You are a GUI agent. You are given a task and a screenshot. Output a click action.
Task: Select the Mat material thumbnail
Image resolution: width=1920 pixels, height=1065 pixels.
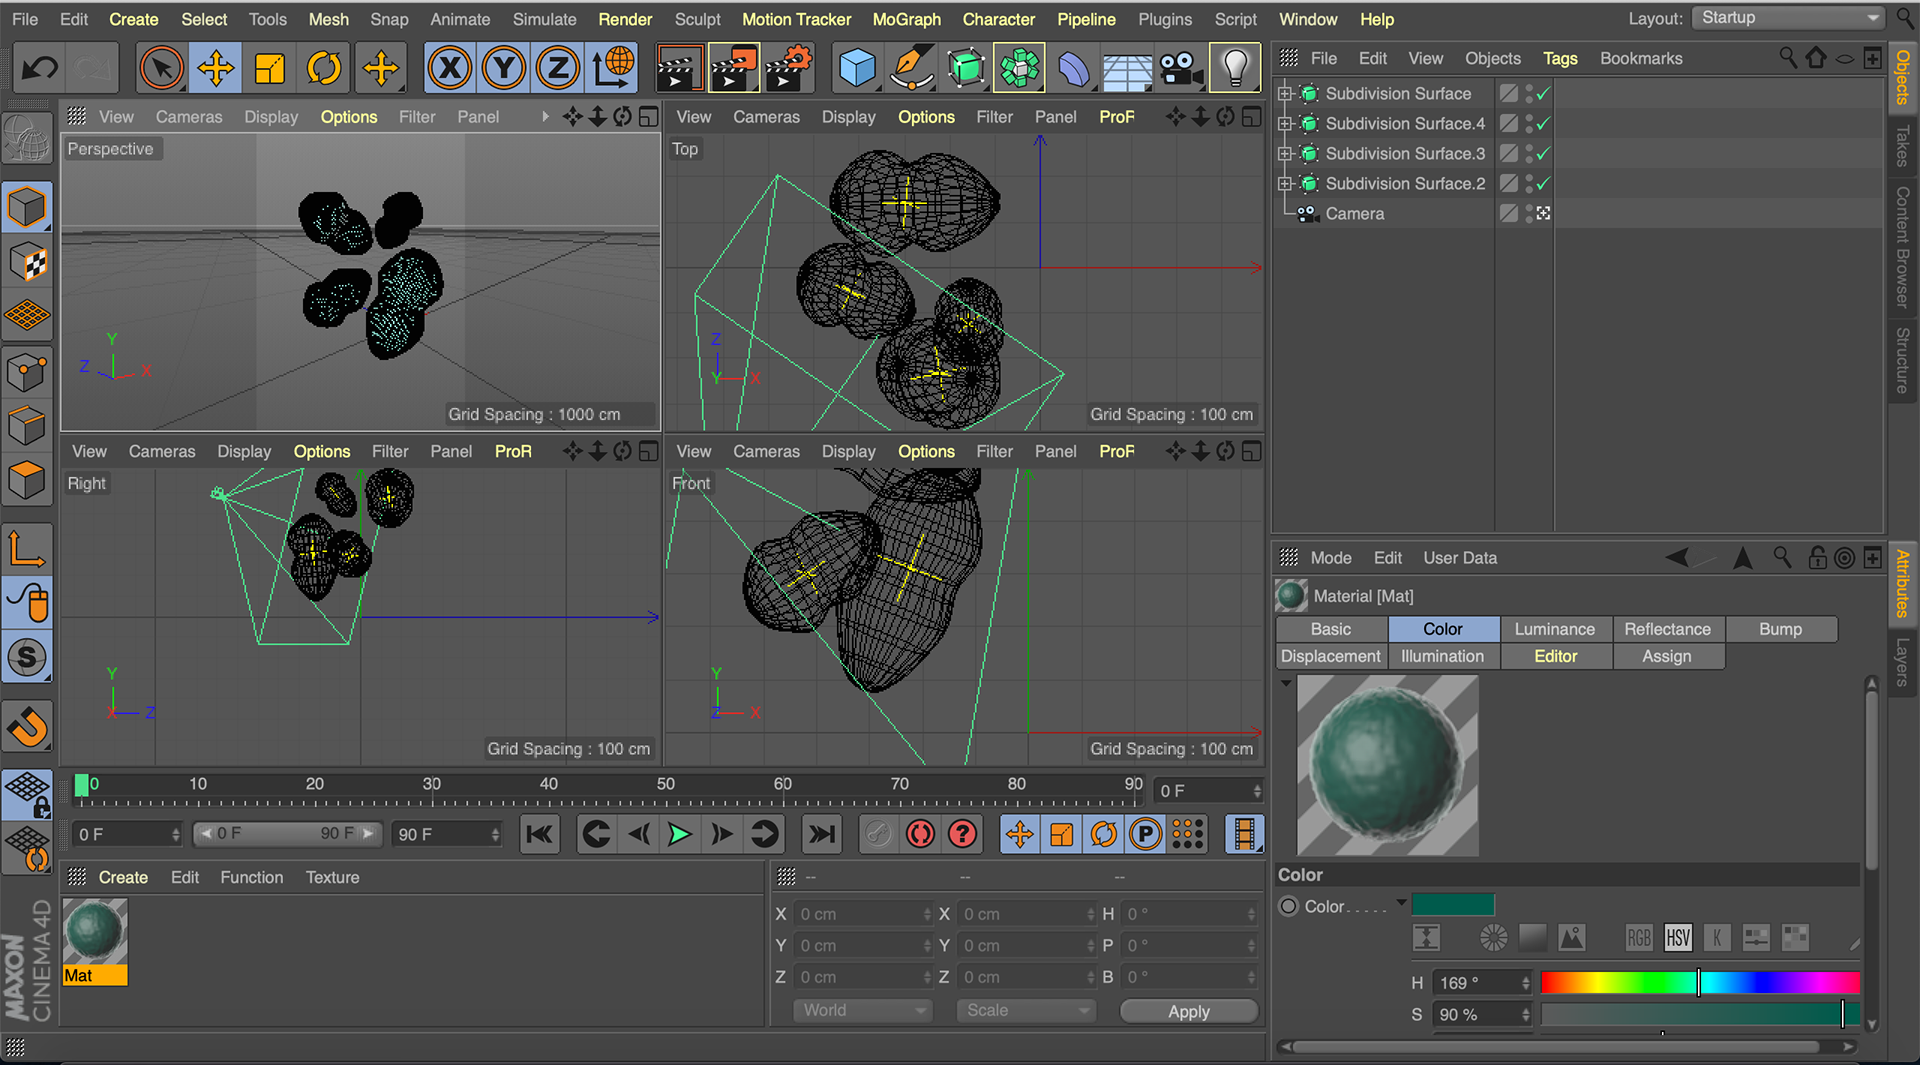pos(95,932)
